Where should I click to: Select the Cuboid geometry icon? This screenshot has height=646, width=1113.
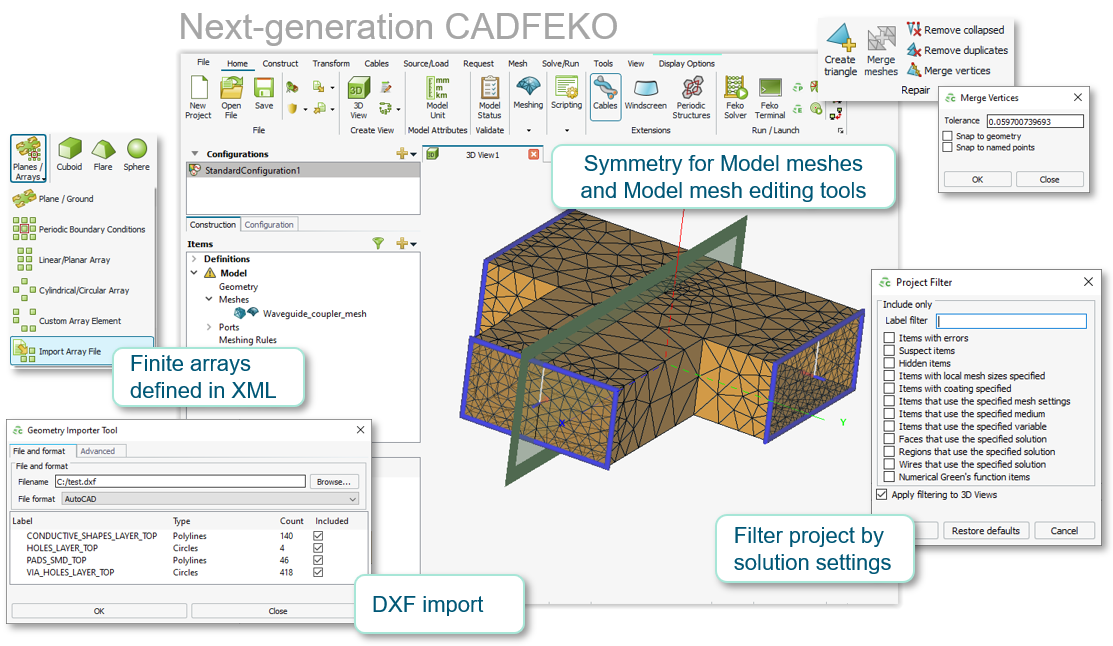[x=70, y=155]
